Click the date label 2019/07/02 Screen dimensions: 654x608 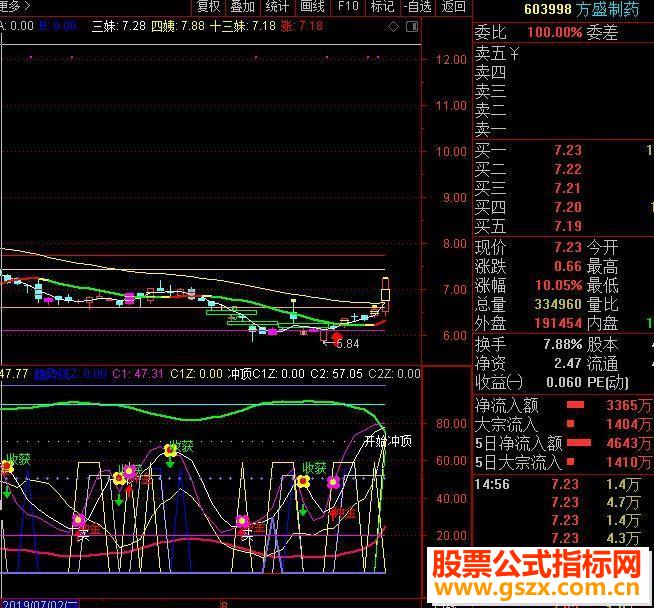click(x=40, y=604)
